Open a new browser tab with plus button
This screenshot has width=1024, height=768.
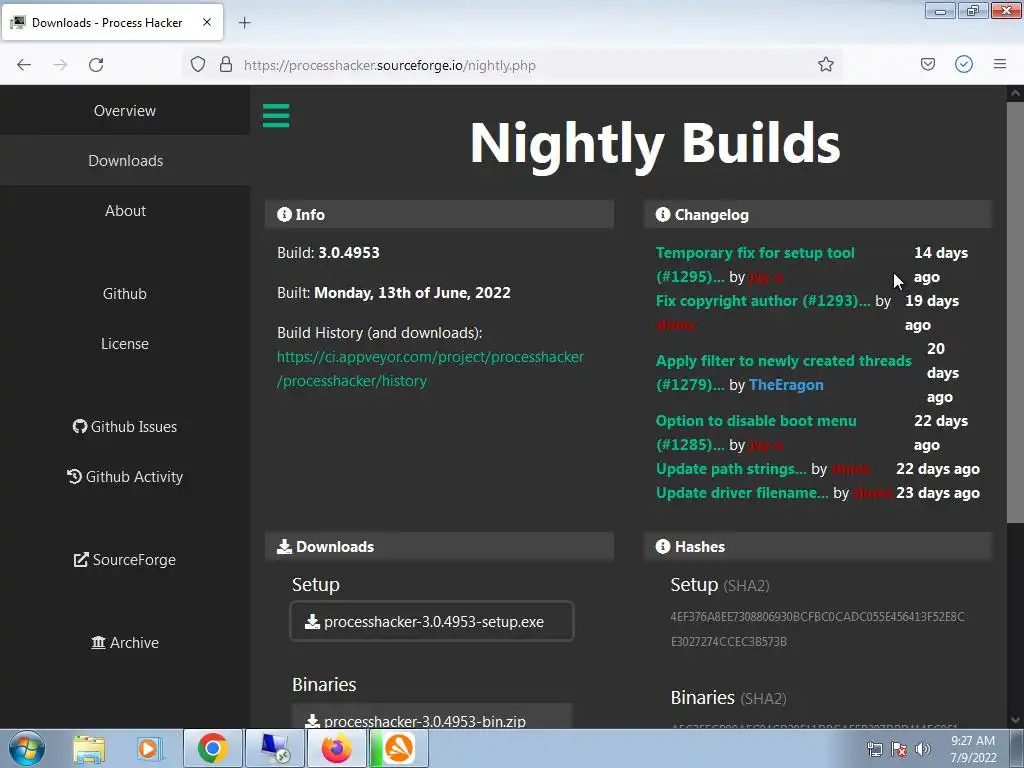pyautogui.click(x=244, y=23)
